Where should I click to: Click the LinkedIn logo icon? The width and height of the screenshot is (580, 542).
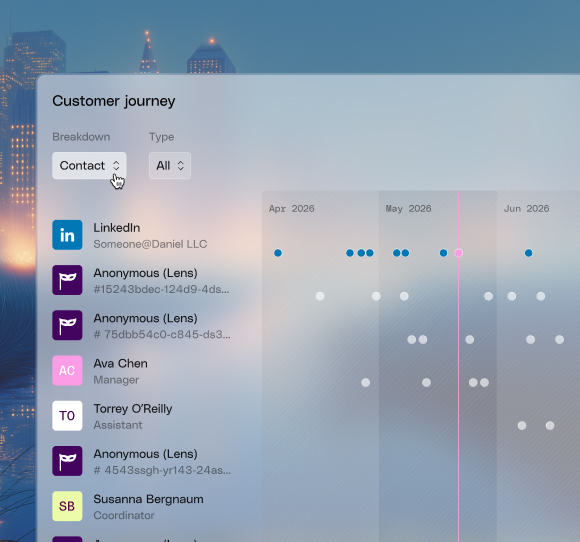pos(67,235)
